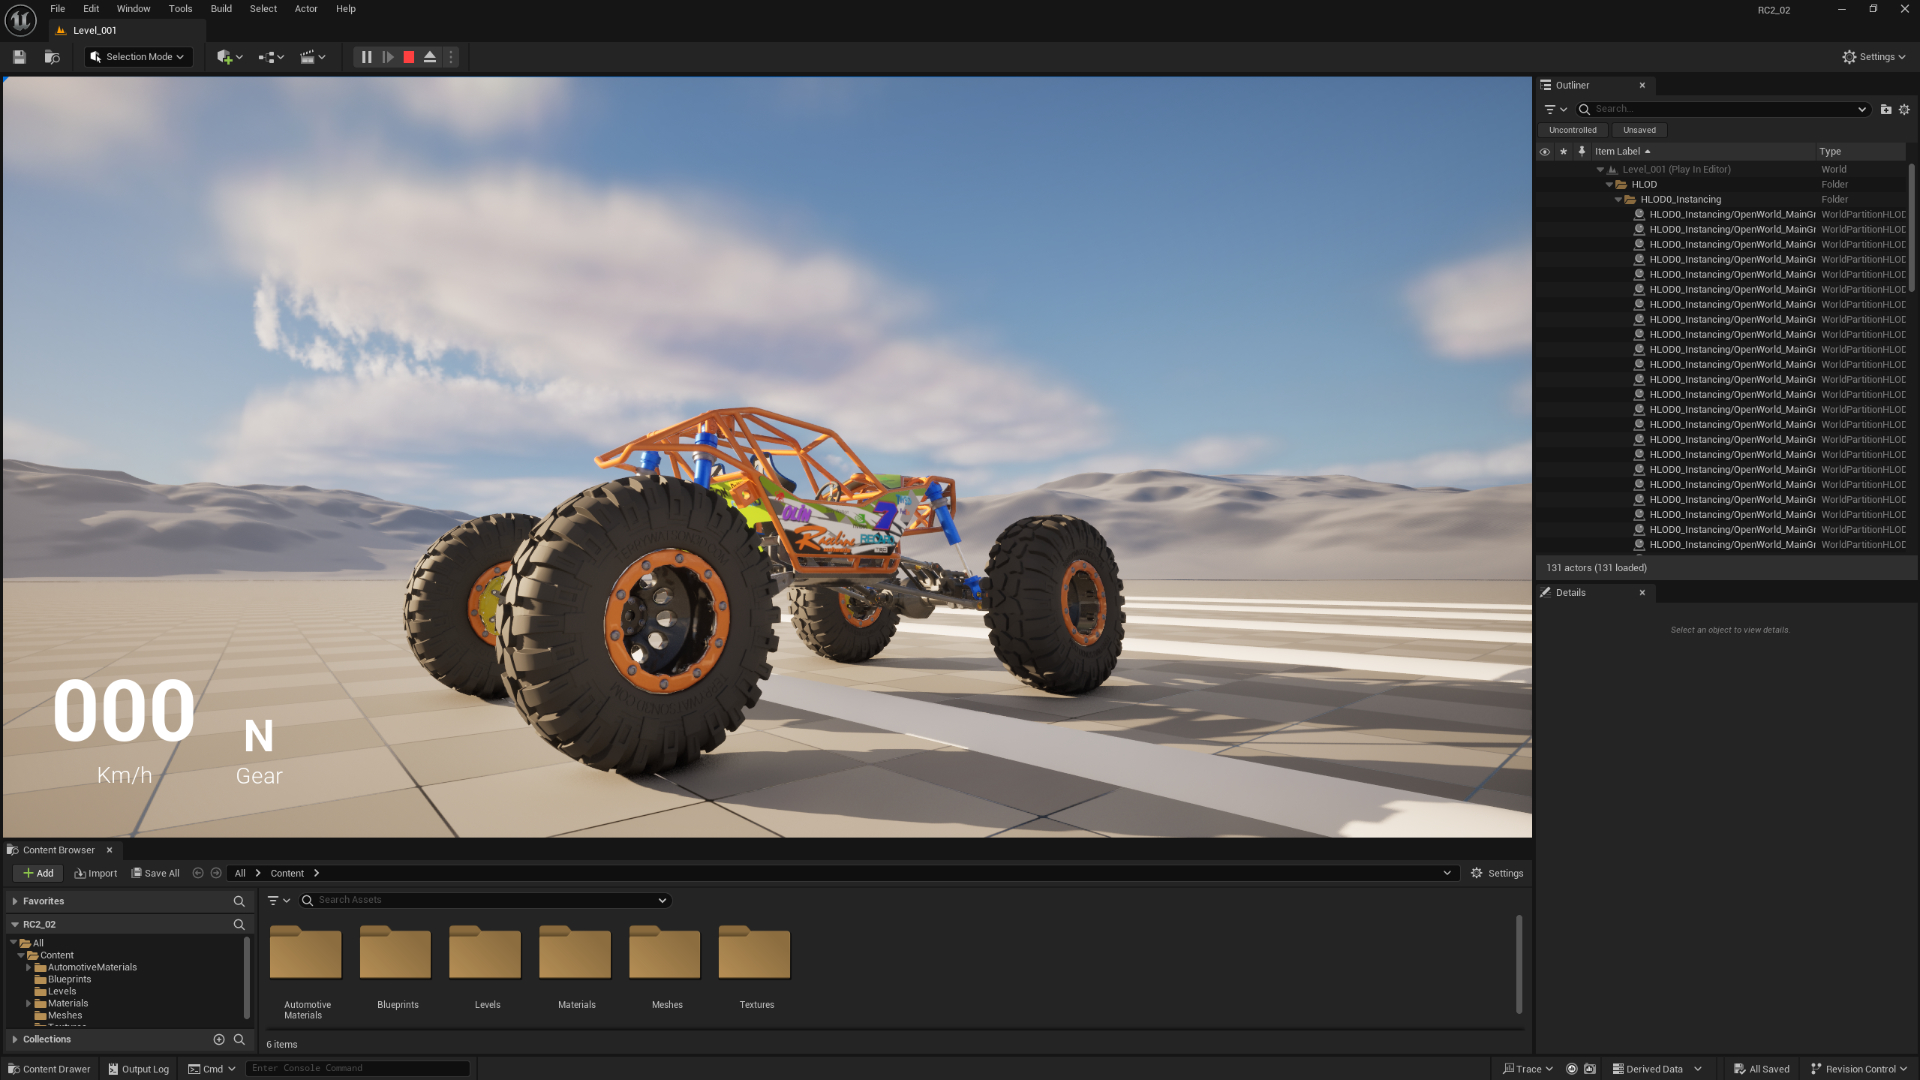The width and height of the screenshot is (1920, 1080).
Task: Pause the play-in-editor simulation
Action: pyautogui.click(x=366, y=57)
